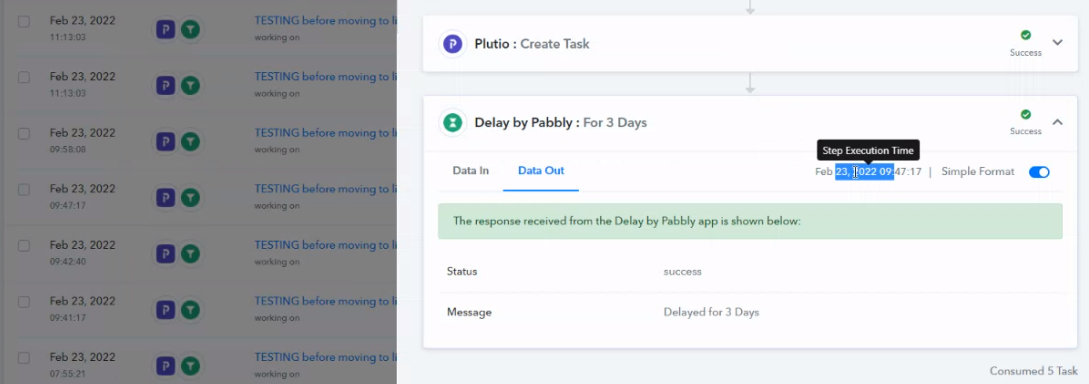Screen dimensions: 1089x384
Task: Open TESTING workflow link in the 09:47:17 row
Action: coord(325,189)
